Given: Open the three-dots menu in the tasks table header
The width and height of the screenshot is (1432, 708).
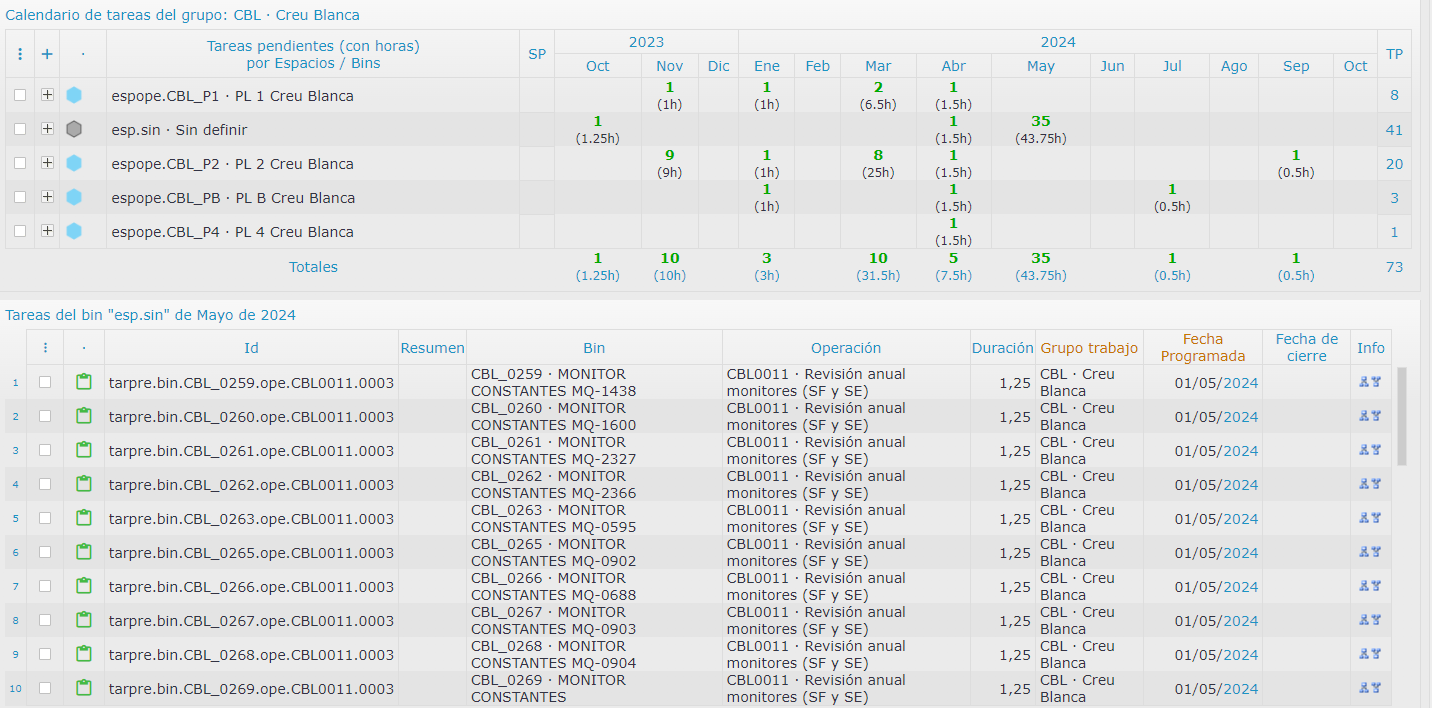Looking at the screenshot, I should tap(45, 348).
